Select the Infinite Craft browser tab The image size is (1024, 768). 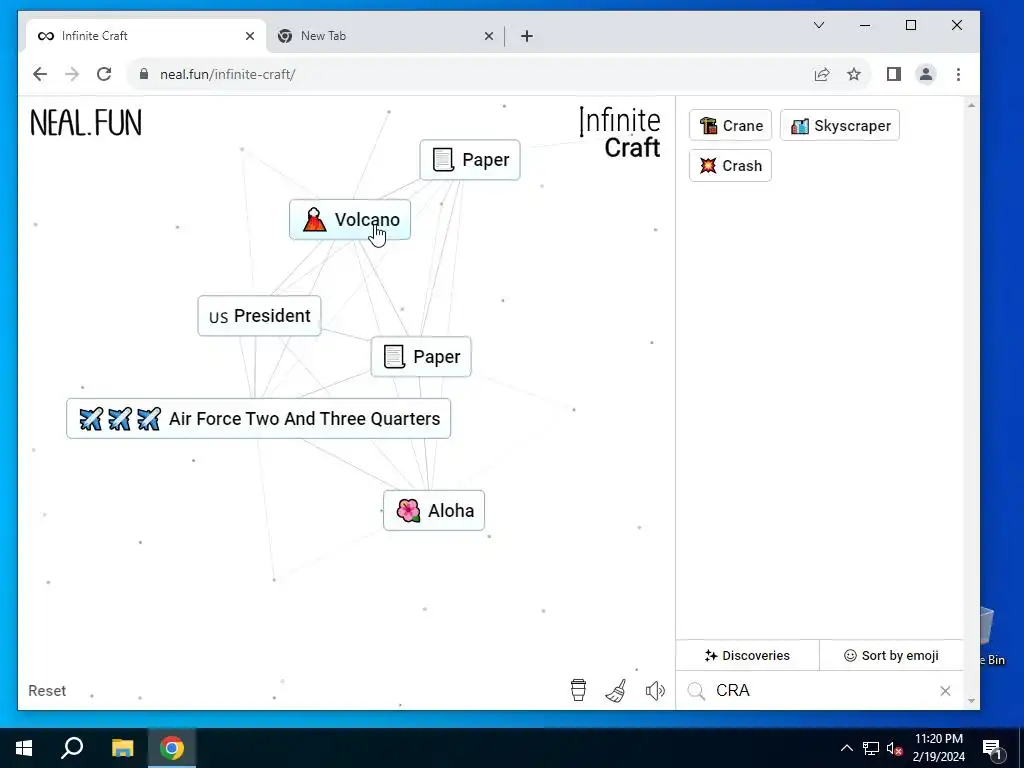click(x=146, y=36)
